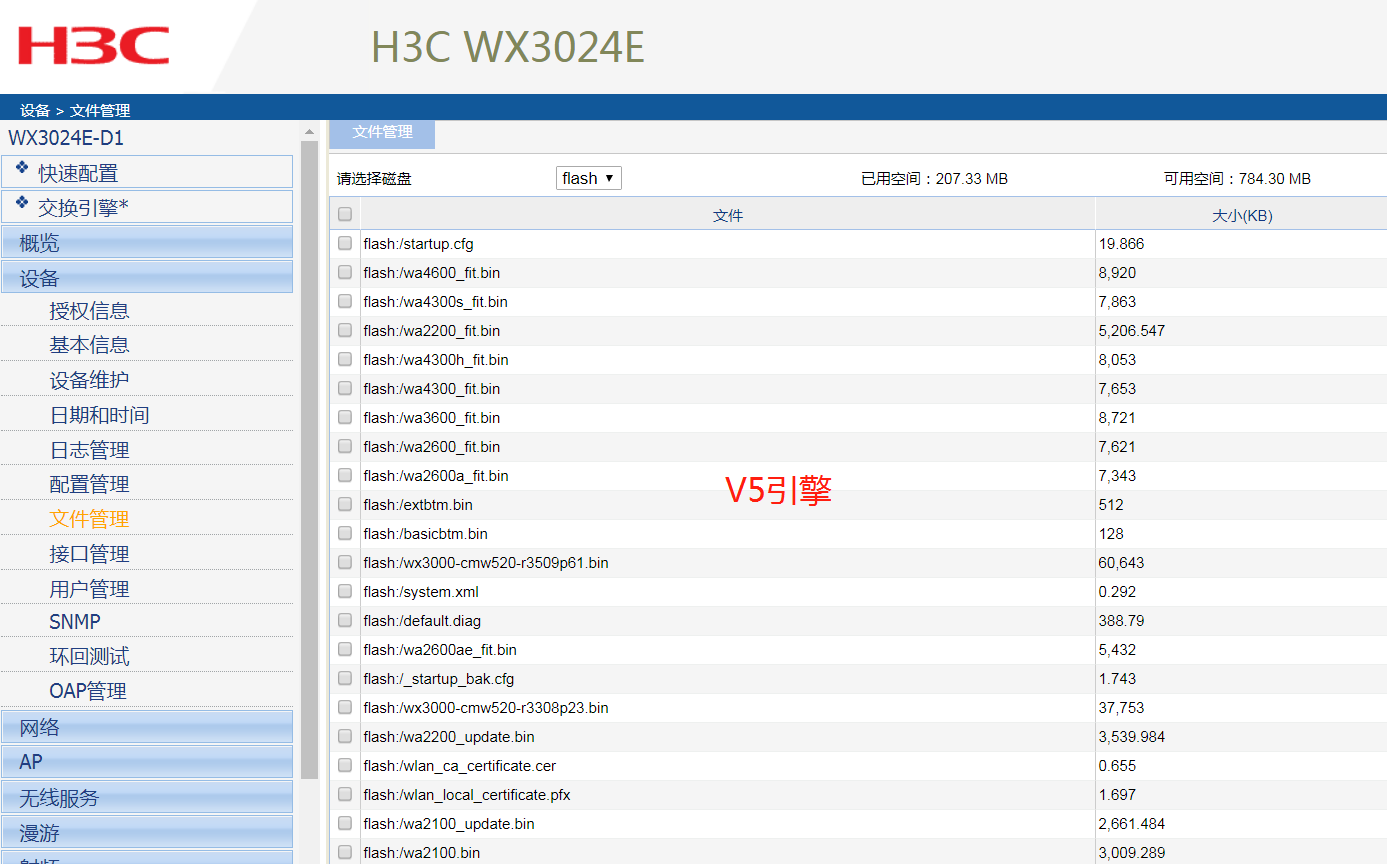Click the file name flash:/wlan_local_certificate.pfx
The image size is (1387, 864).
coord(467,795)
